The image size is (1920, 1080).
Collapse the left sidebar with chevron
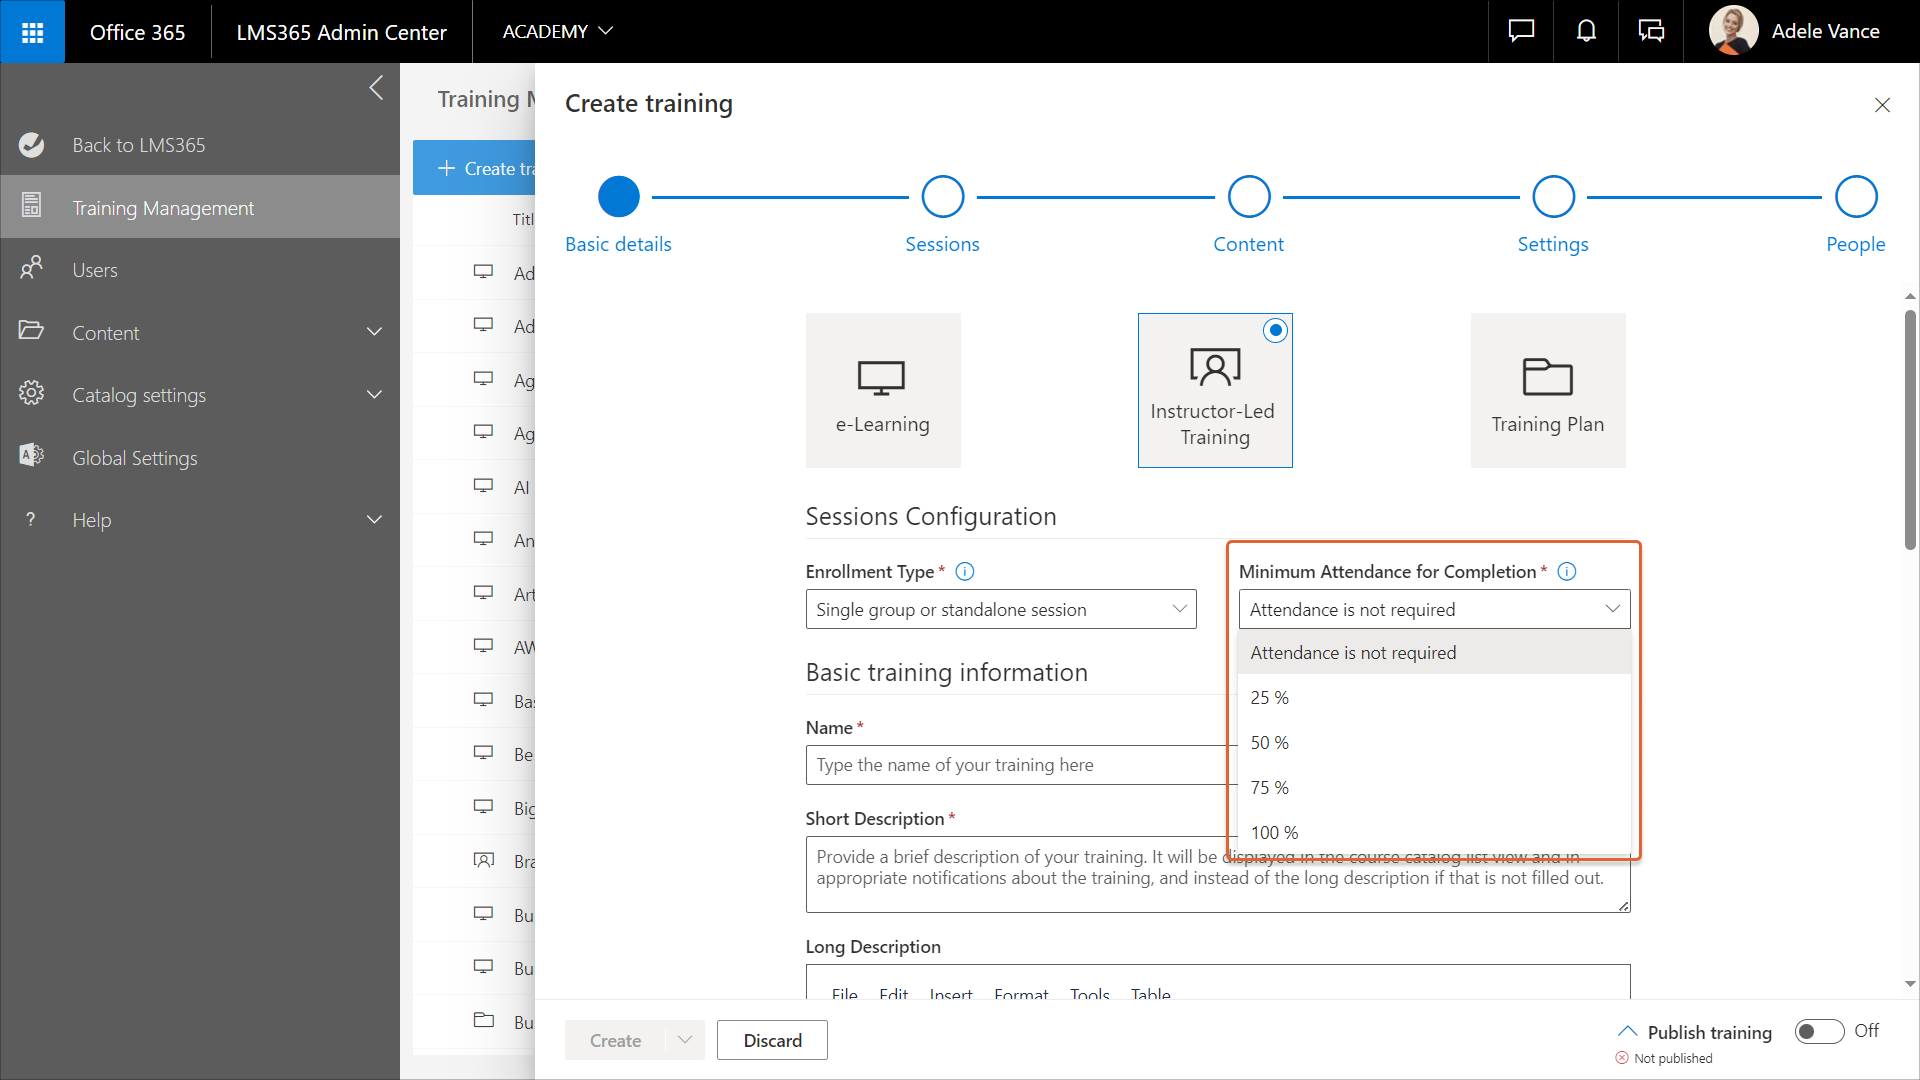click(376, 88)
